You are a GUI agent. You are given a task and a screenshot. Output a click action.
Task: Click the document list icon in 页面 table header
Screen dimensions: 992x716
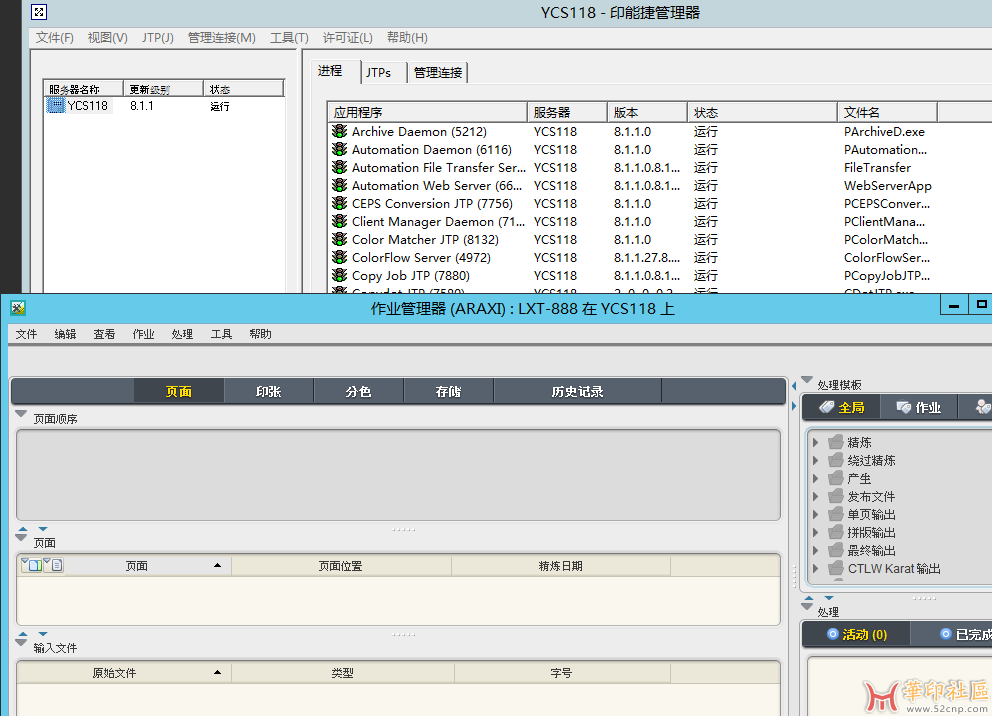(x=54, y=565)
